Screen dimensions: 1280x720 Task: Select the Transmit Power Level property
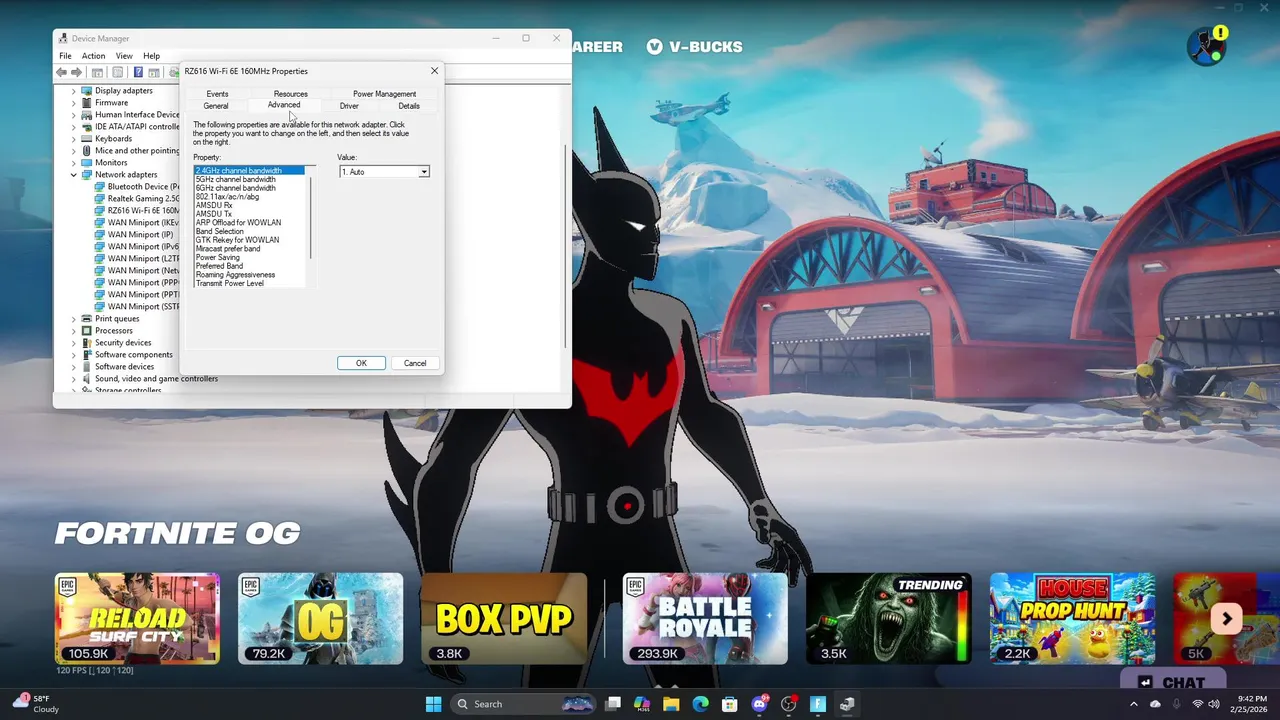pyautogui.click(x=230, y=283)
